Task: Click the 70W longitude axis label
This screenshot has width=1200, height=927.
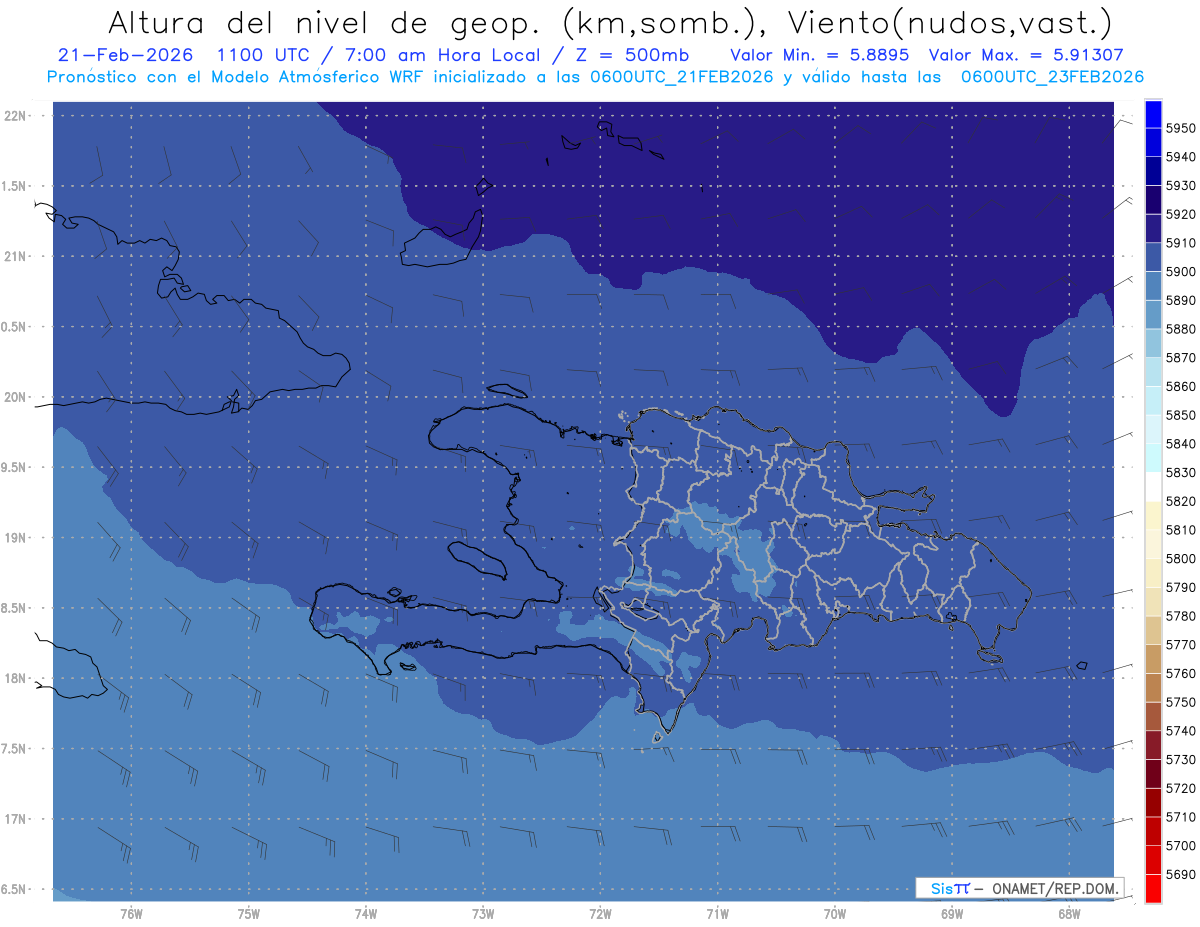Action: coord(834,913)
